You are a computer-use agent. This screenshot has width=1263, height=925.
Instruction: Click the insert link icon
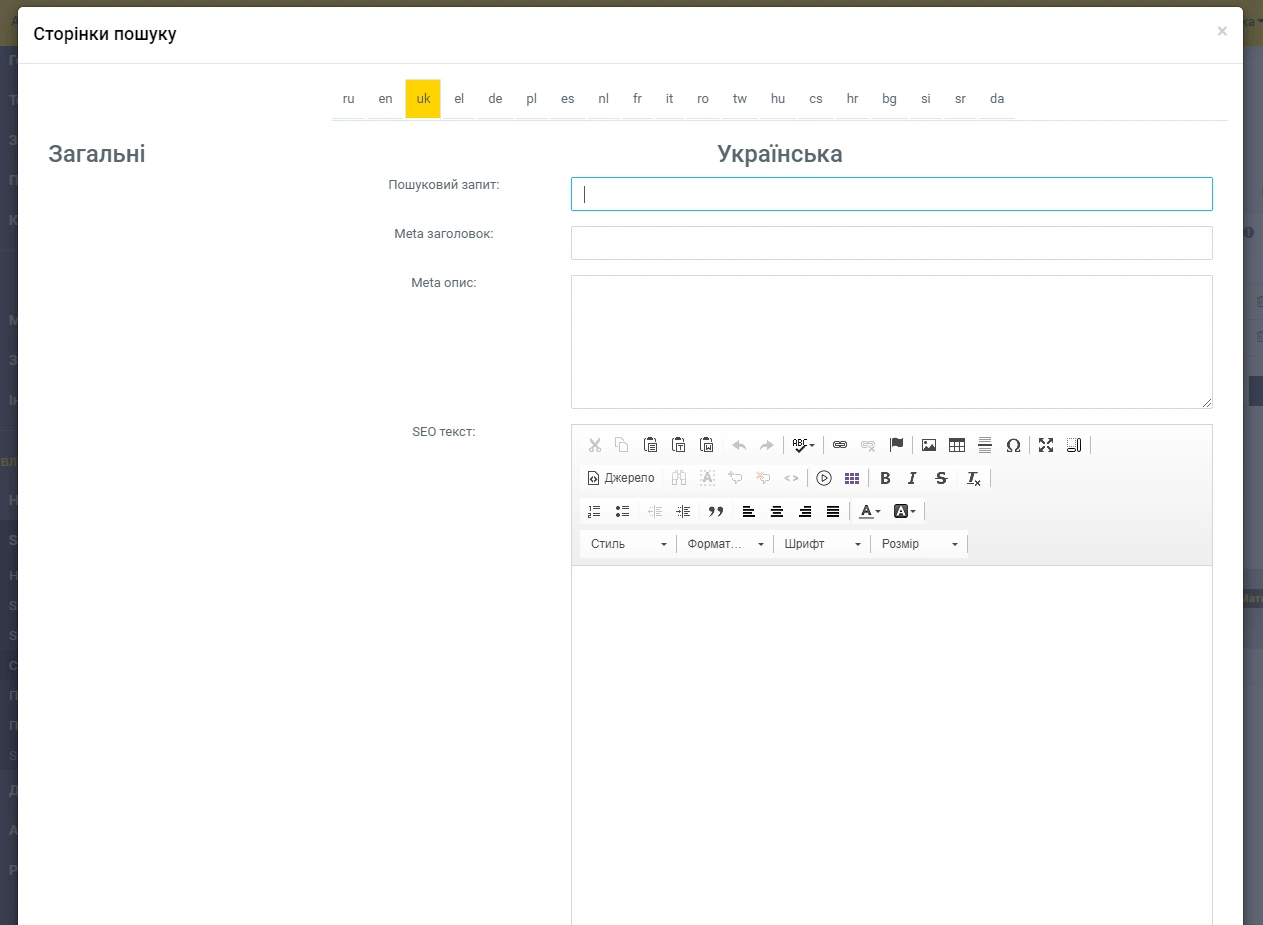pos(840,445)
